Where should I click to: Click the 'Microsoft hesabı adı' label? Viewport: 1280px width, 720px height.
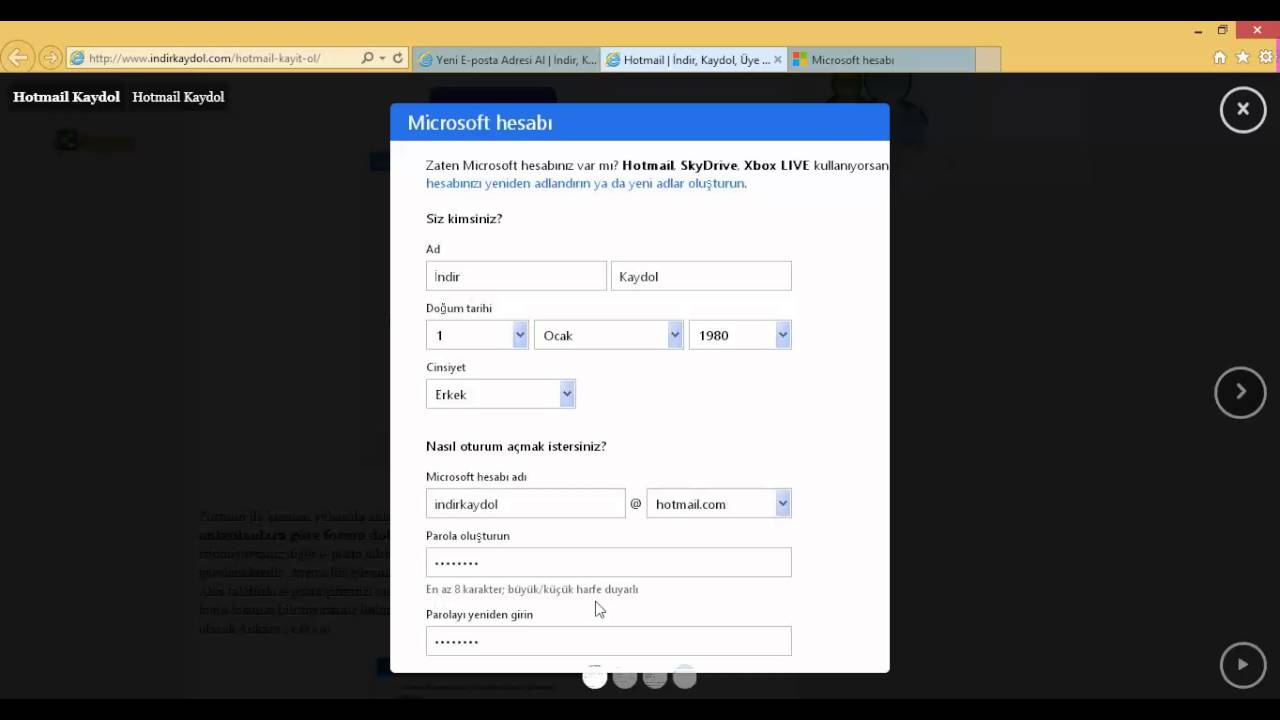tap(476, 477)
